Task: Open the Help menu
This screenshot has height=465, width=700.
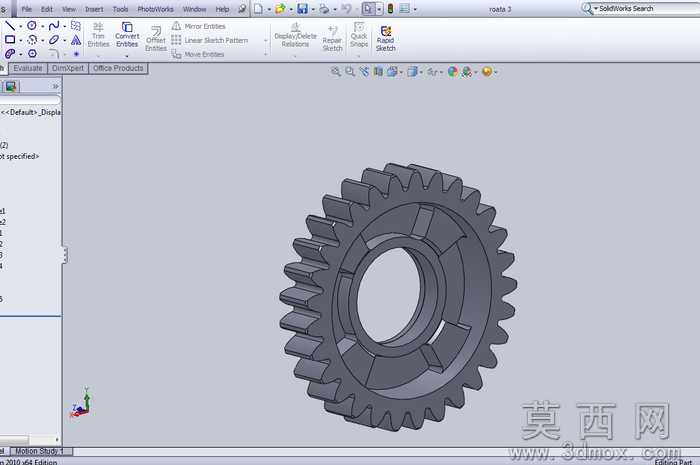Action: [x=222, y=9]
